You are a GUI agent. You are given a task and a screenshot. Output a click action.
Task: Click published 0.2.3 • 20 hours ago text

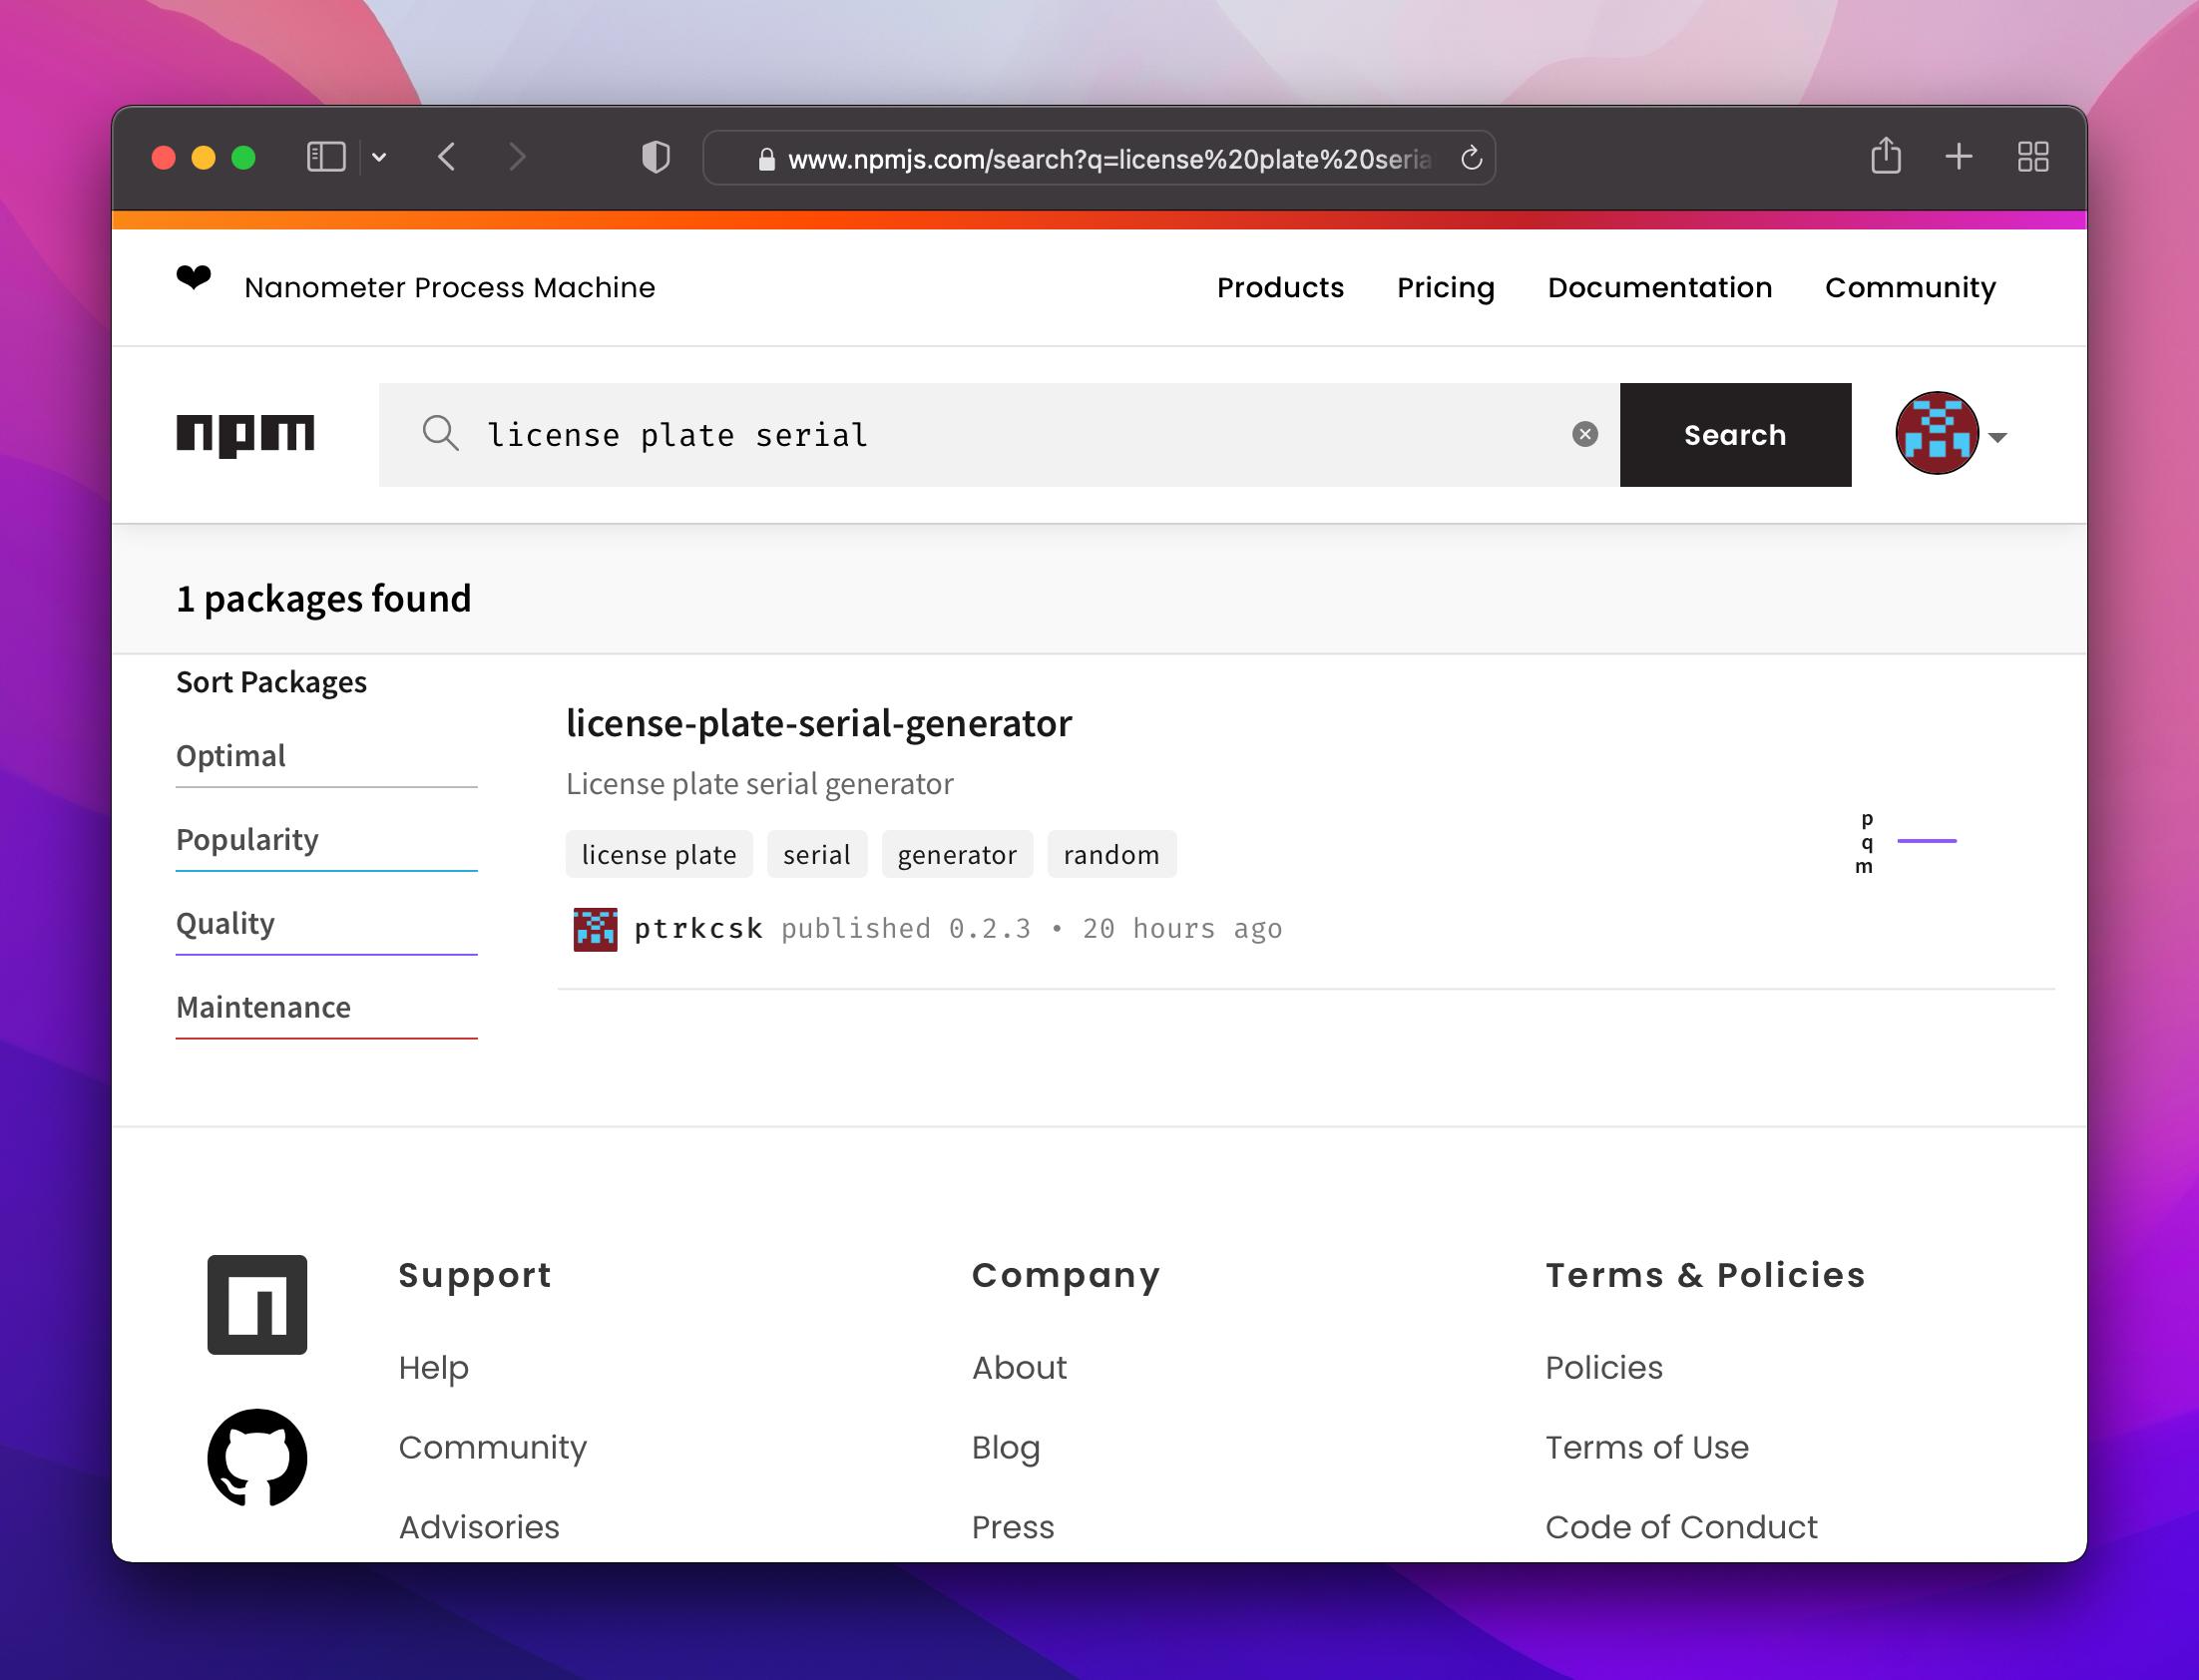coord(1031,929)
